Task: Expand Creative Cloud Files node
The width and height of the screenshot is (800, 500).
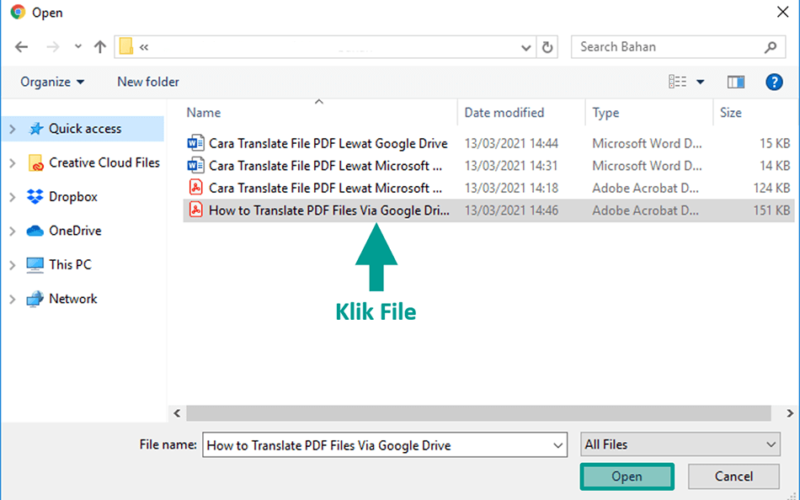Action: click(13, 163)
